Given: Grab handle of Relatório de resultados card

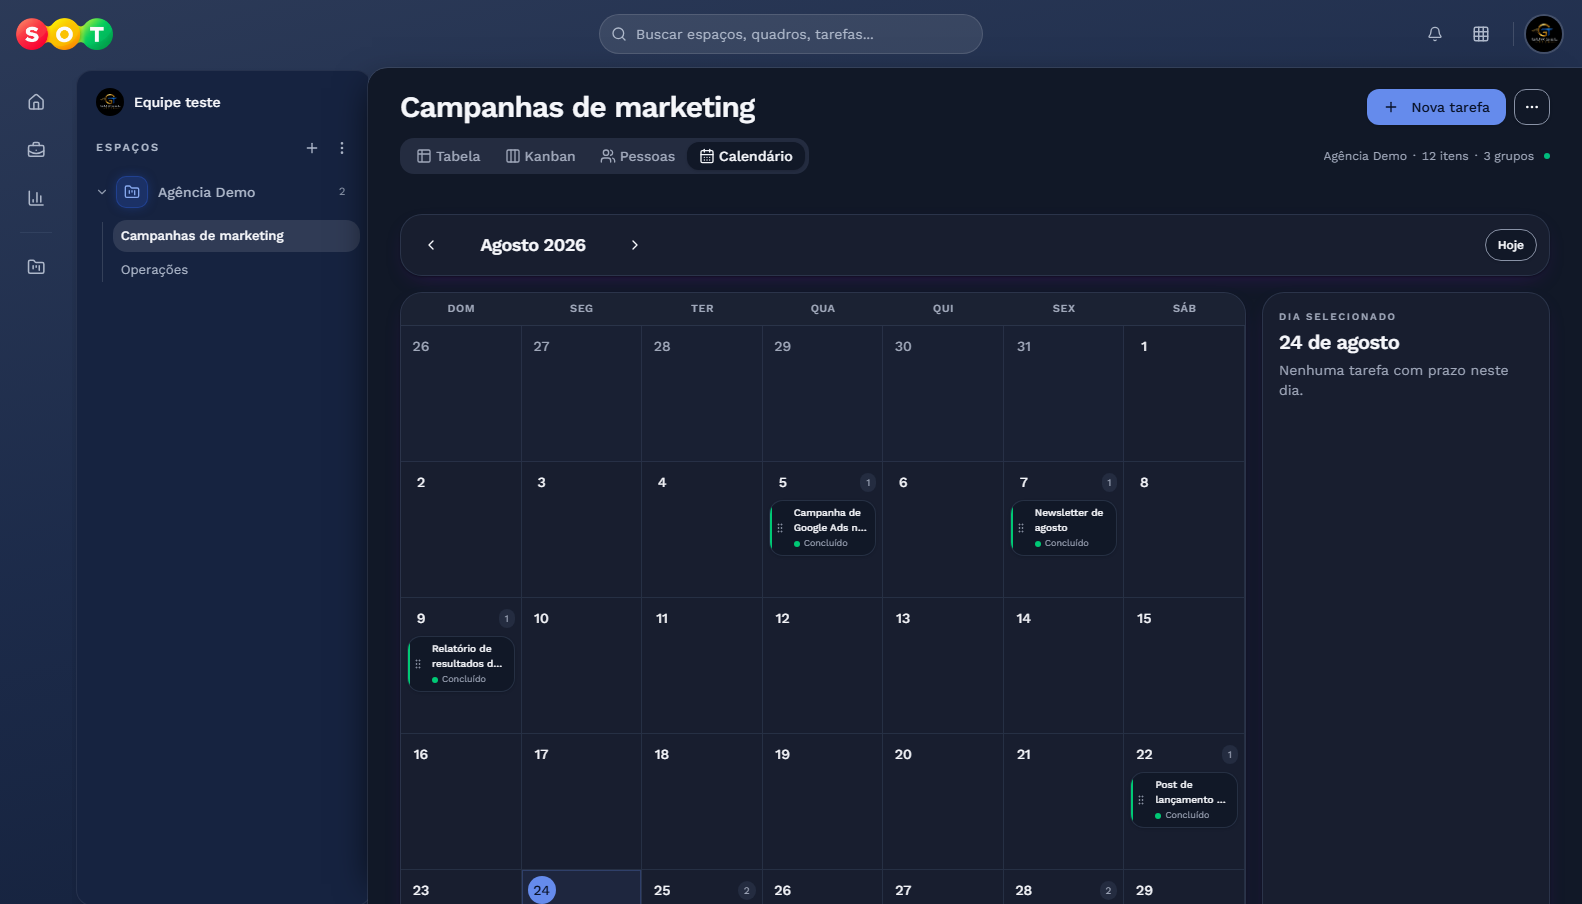Looking at the screenshot, I should pos(418,664).
